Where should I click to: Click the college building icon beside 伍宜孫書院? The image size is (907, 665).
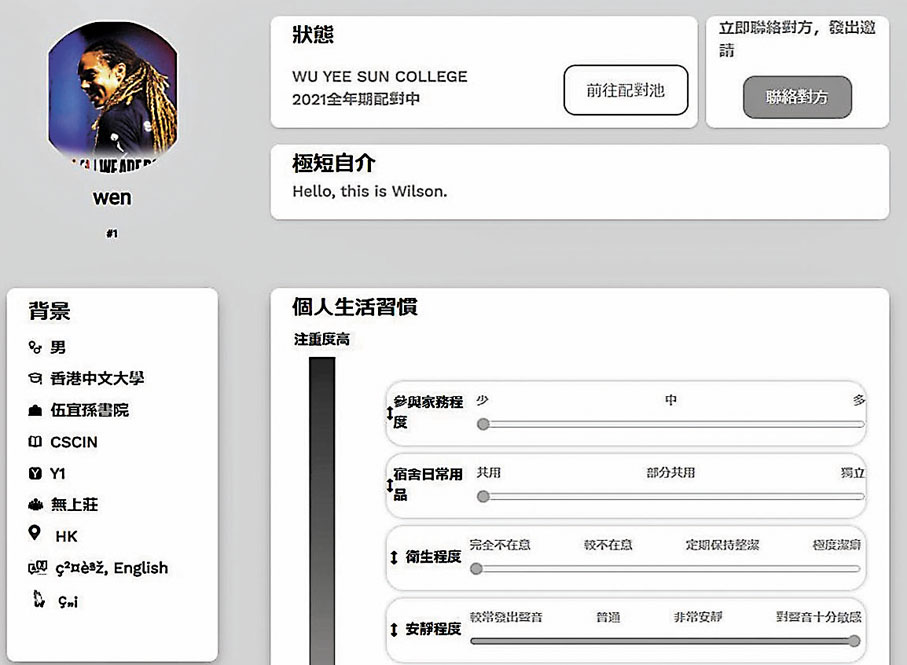pyautogui.click(x=36, y=411)
